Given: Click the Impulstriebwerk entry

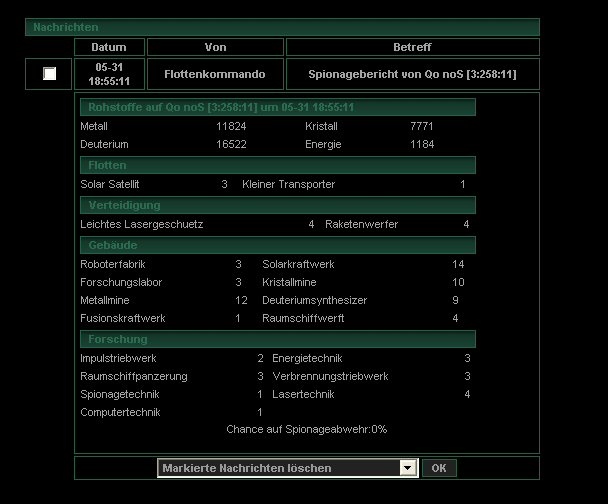Looking at the screenshot, I should tap(118, 359).
